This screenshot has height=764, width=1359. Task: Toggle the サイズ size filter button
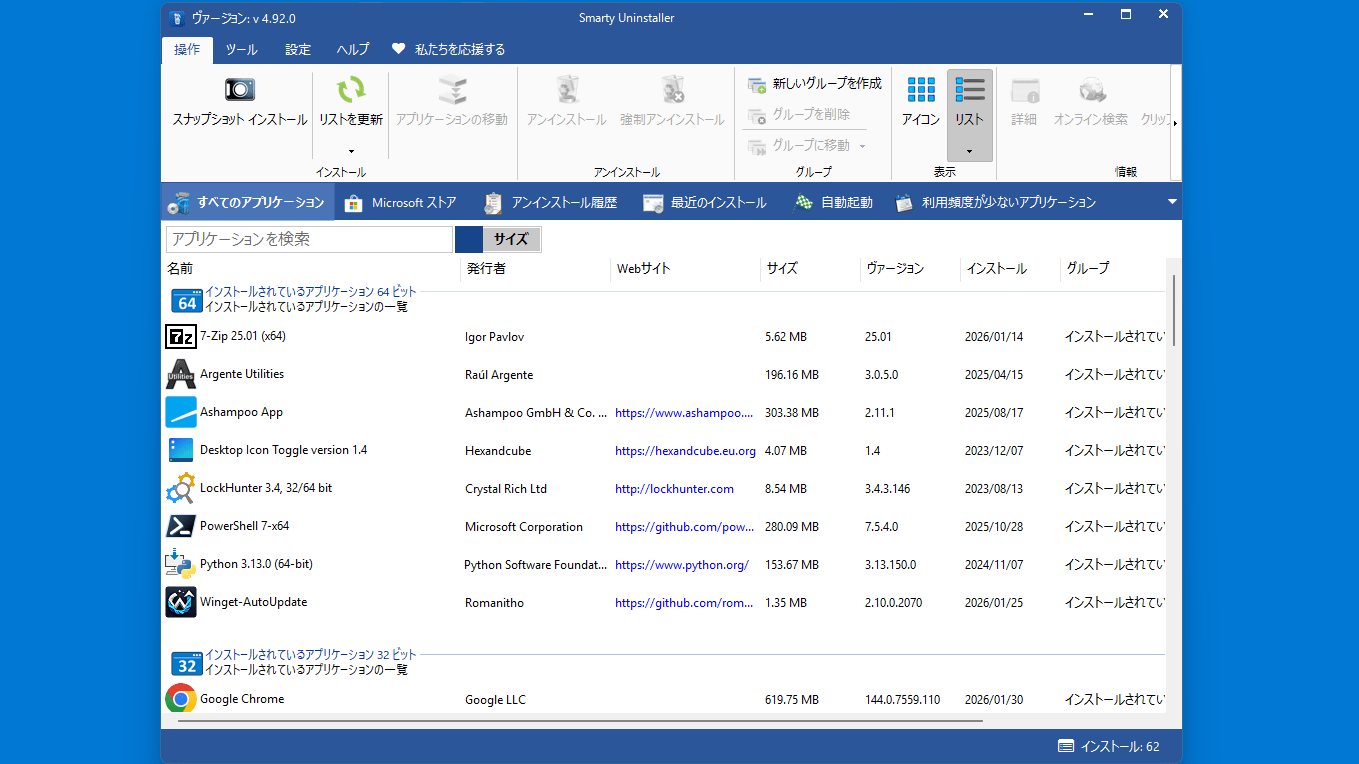tap(511, 240)
